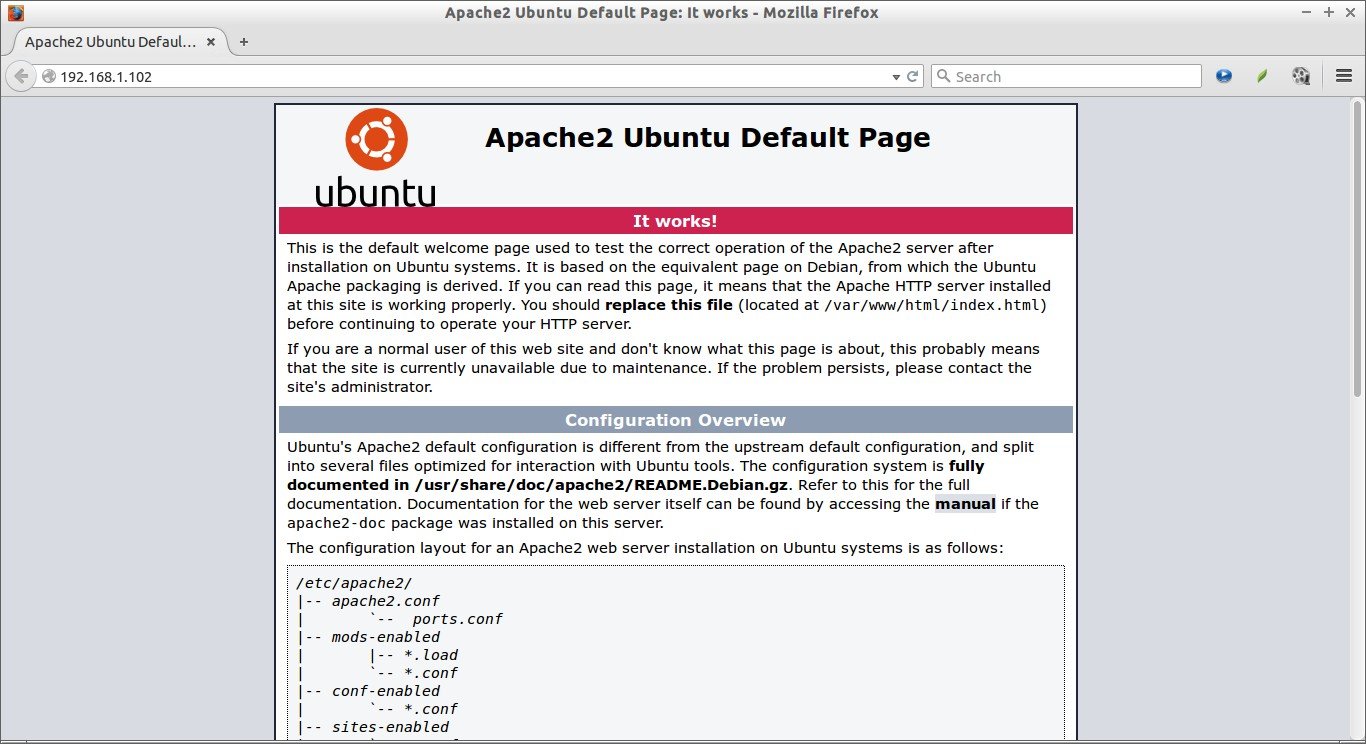This screenshot has height=744, width=1366.
Task: Click the "sites-enabled" entry
Action: tap(390, 727)
